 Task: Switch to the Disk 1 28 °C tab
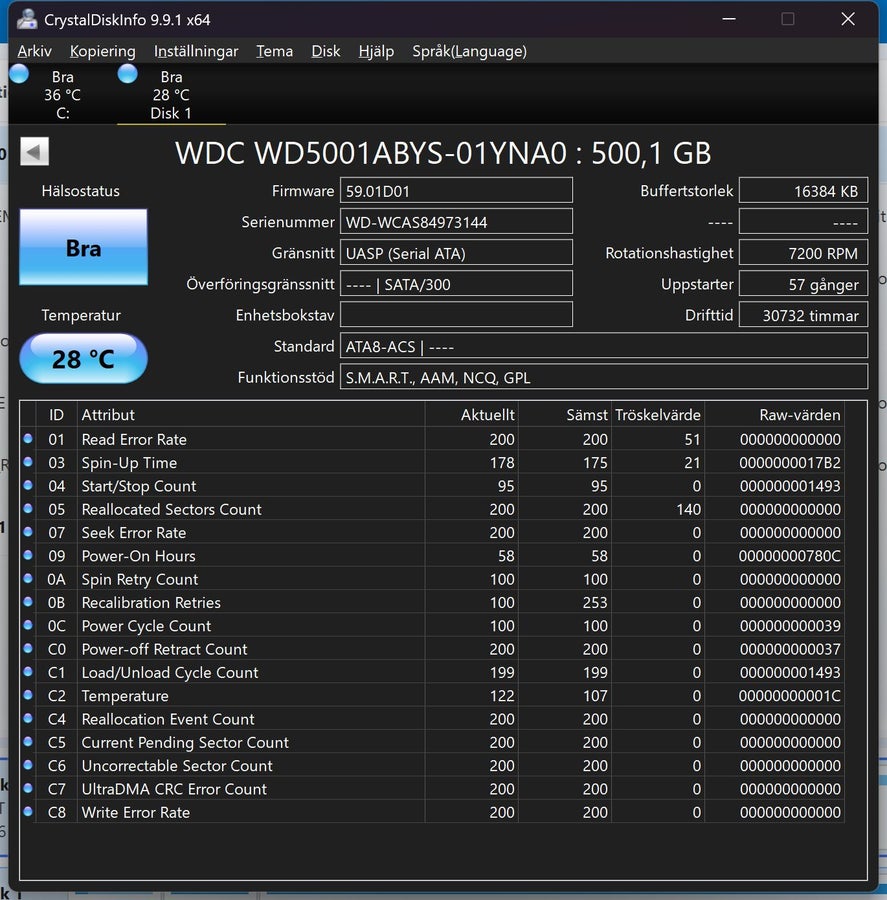pyautogui.click(x=171, y=95)
